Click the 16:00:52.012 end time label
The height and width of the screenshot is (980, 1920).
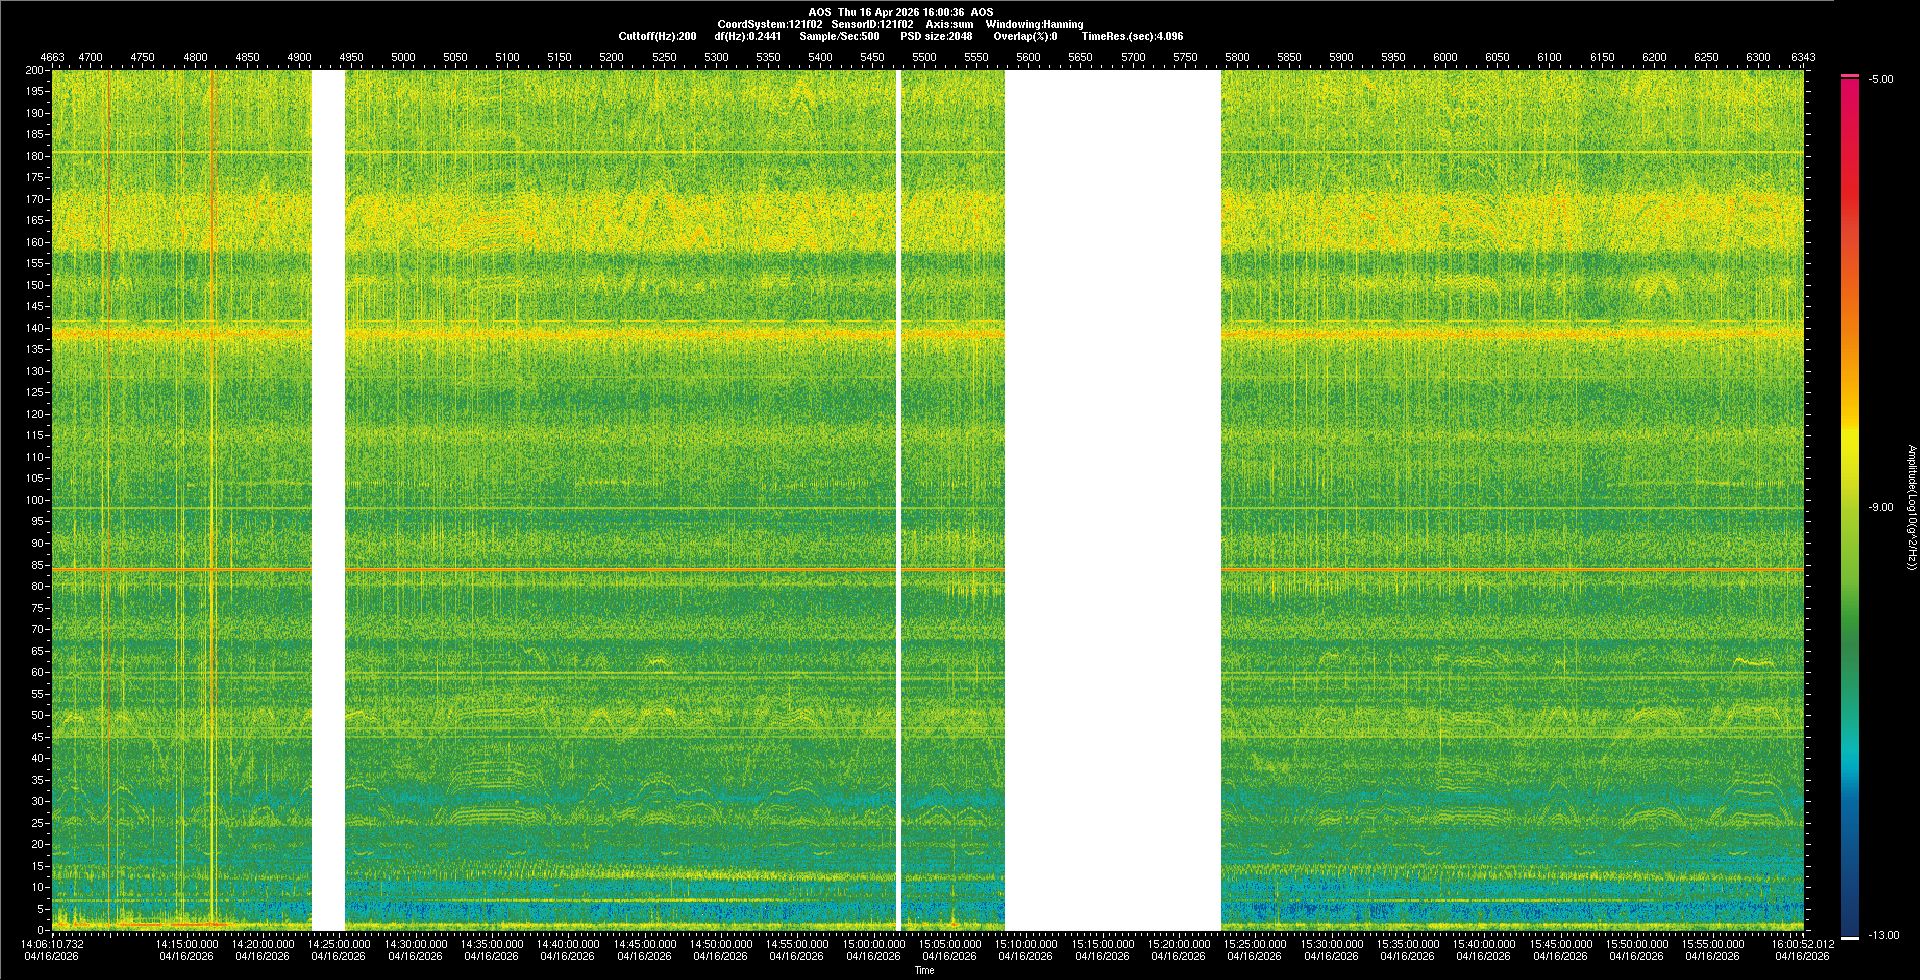click(1802, 944)
